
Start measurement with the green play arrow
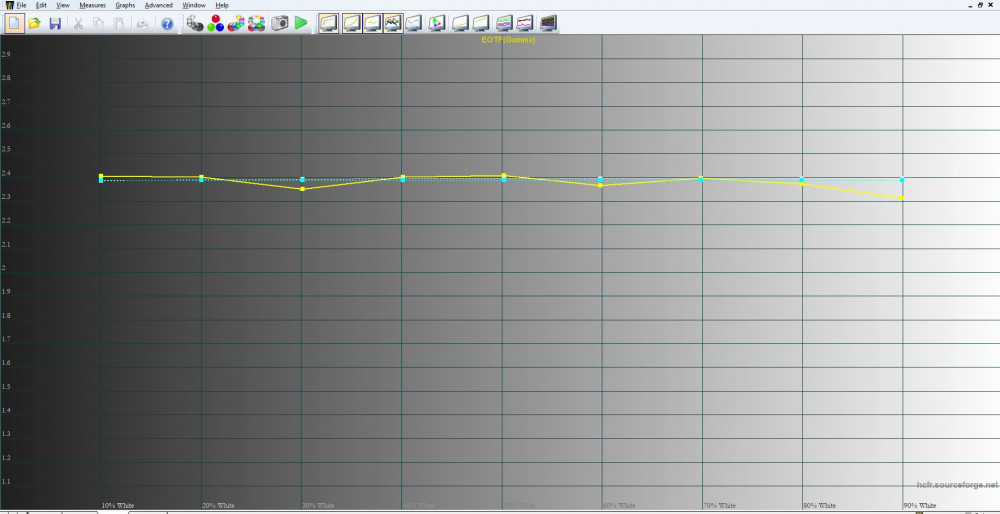[301, 22]
